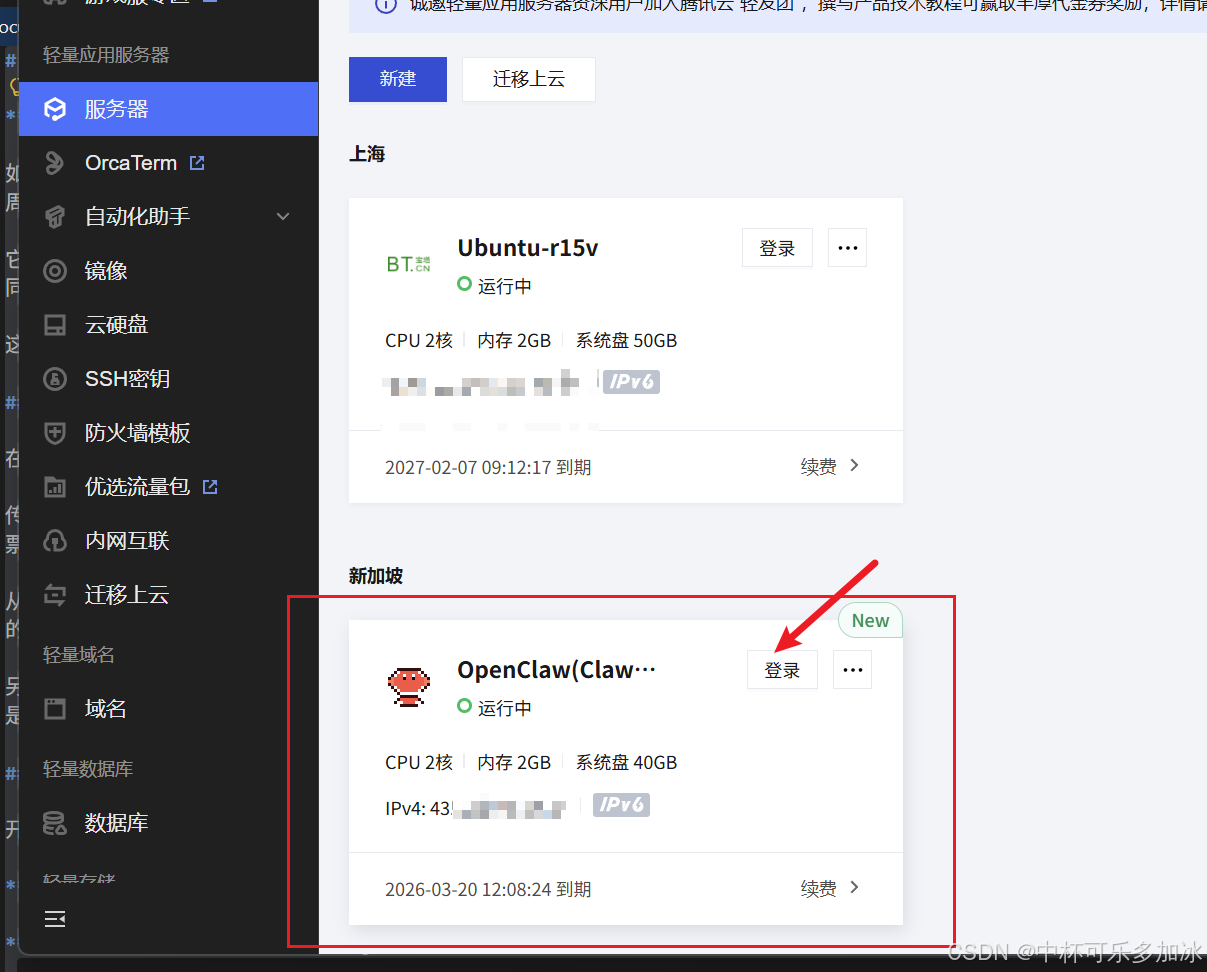Screen dimensions: 1207x972
Task: Click the 轻量域名 section label
Action: click(x=79, y=655)
